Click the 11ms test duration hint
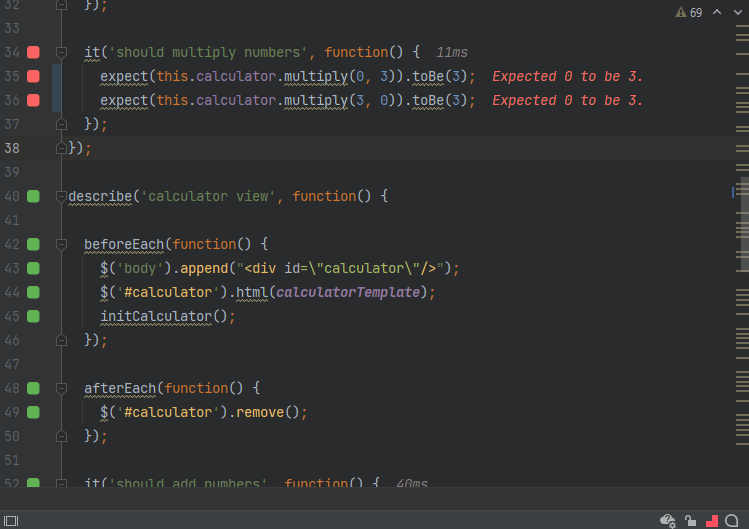 coord(452,52)
